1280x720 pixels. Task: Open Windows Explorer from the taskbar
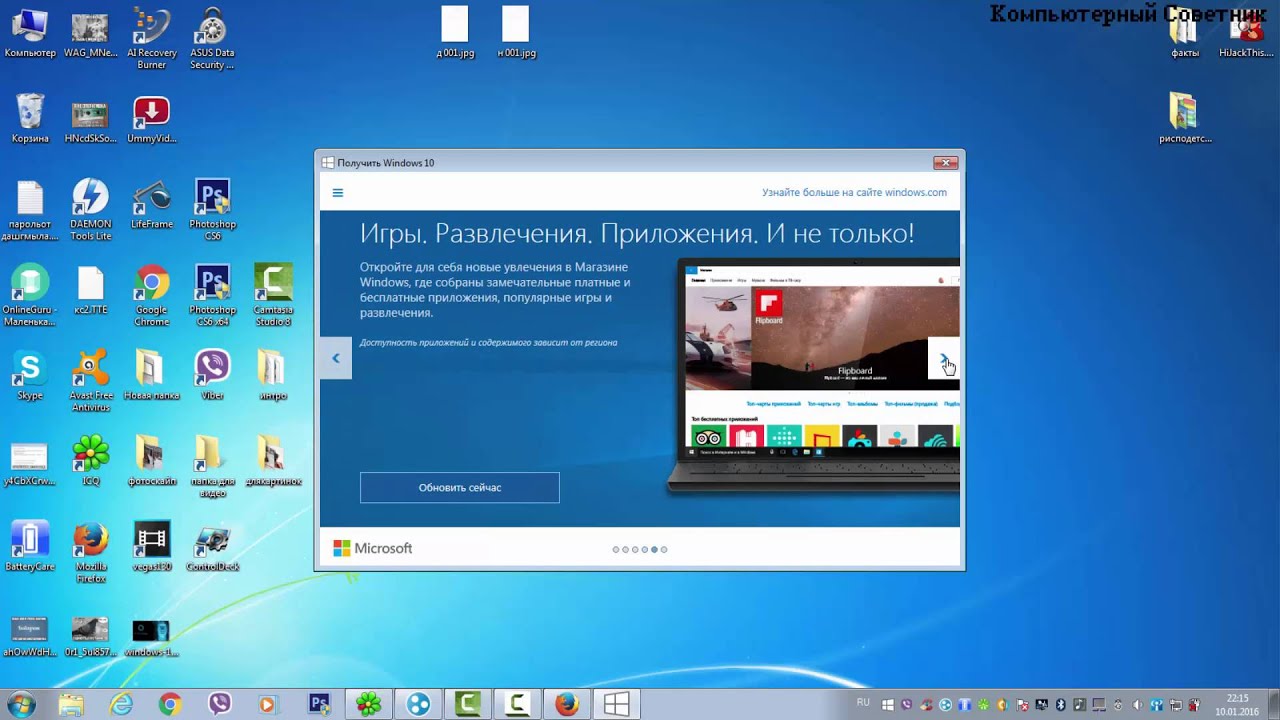tap(71, 704)
